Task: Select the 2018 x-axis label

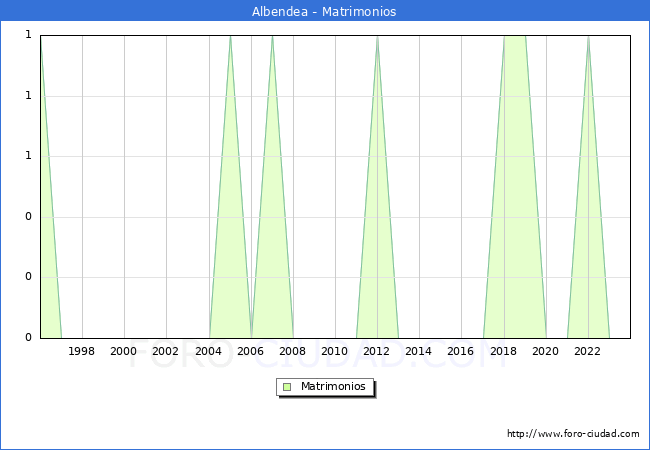Action: pos(503,351)
